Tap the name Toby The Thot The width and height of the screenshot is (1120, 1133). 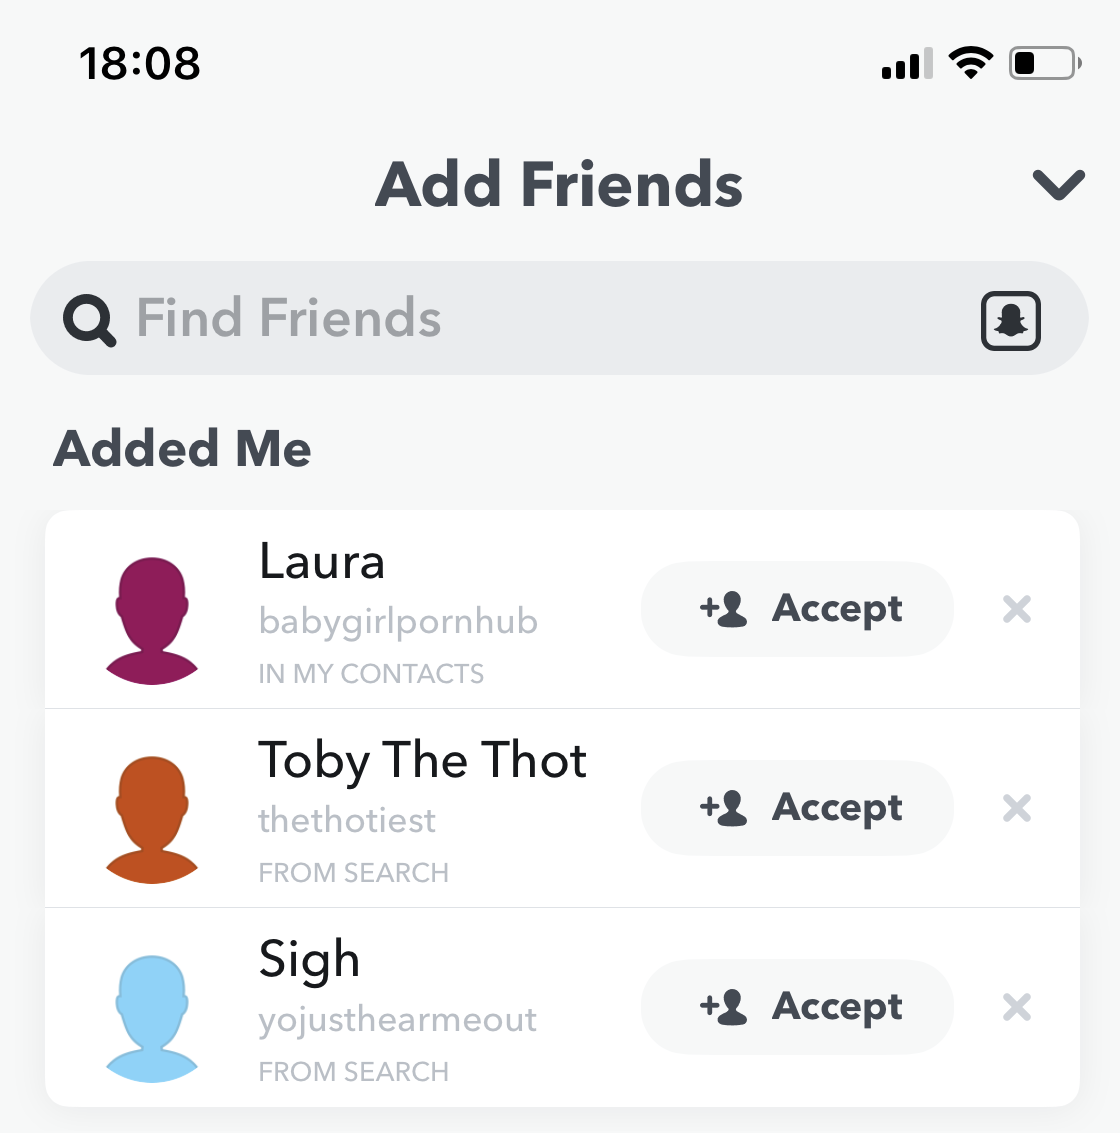tap(422, 760)
